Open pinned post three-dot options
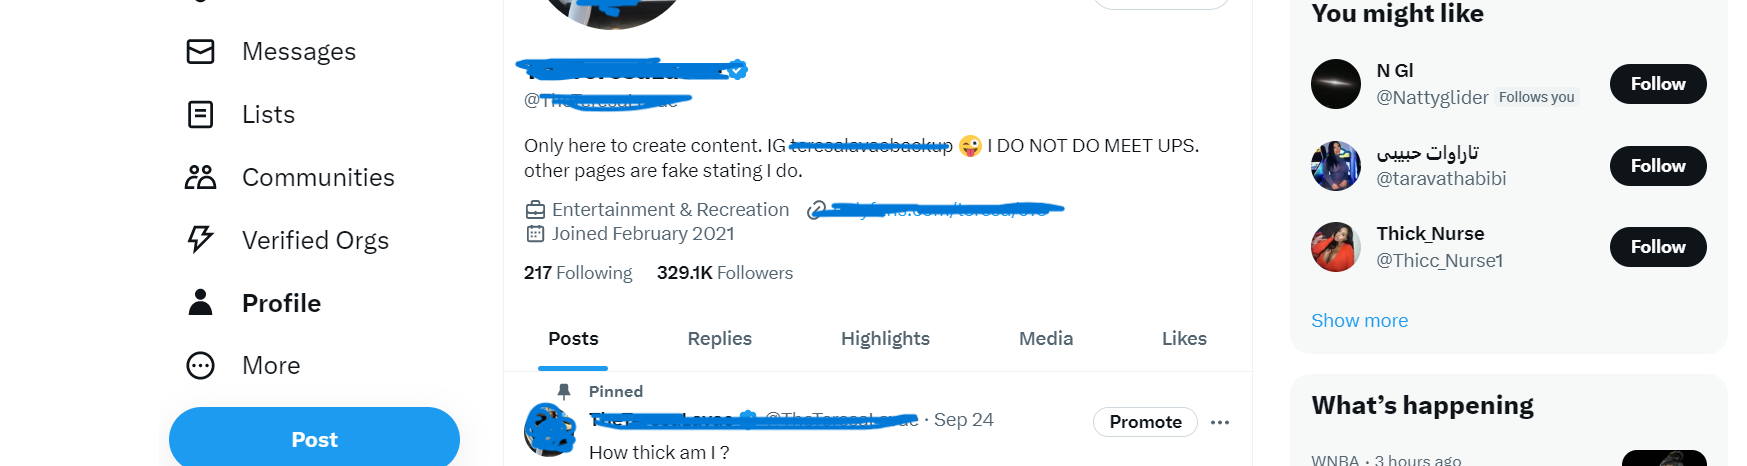 (1219, 422)
